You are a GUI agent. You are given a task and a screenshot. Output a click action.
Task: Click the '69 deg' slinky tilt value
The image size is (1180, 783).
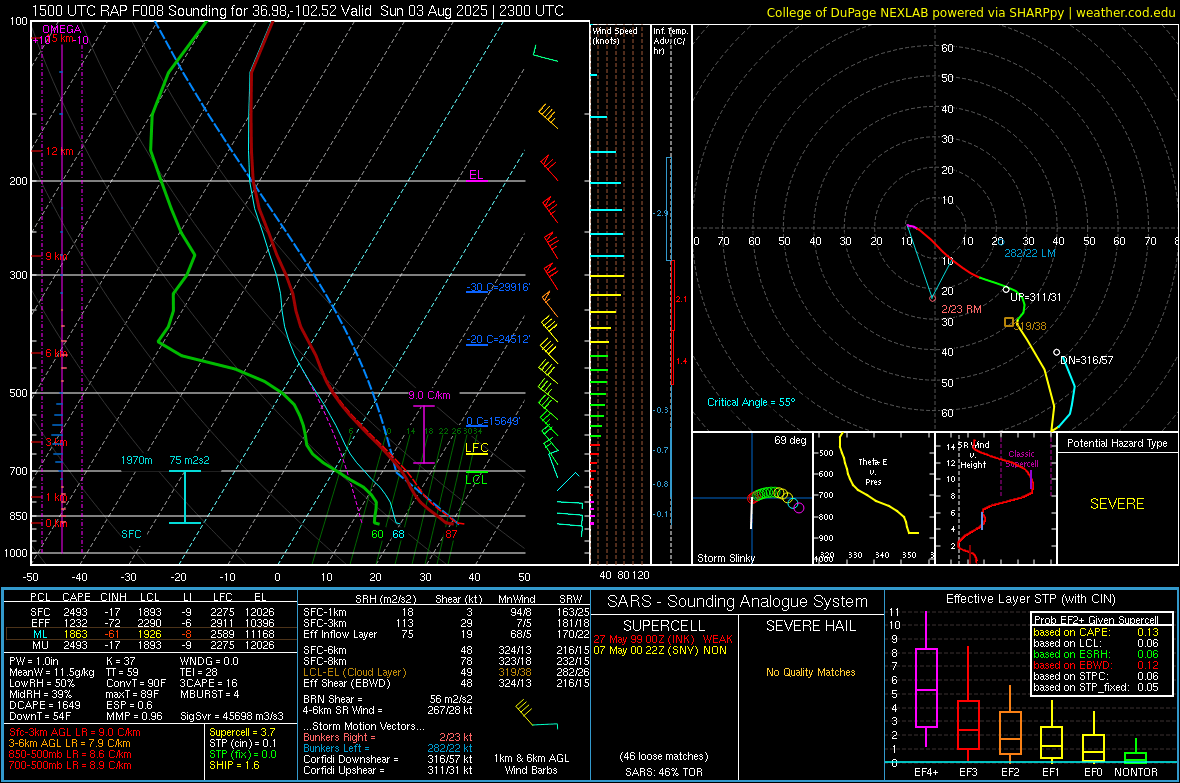790,440
